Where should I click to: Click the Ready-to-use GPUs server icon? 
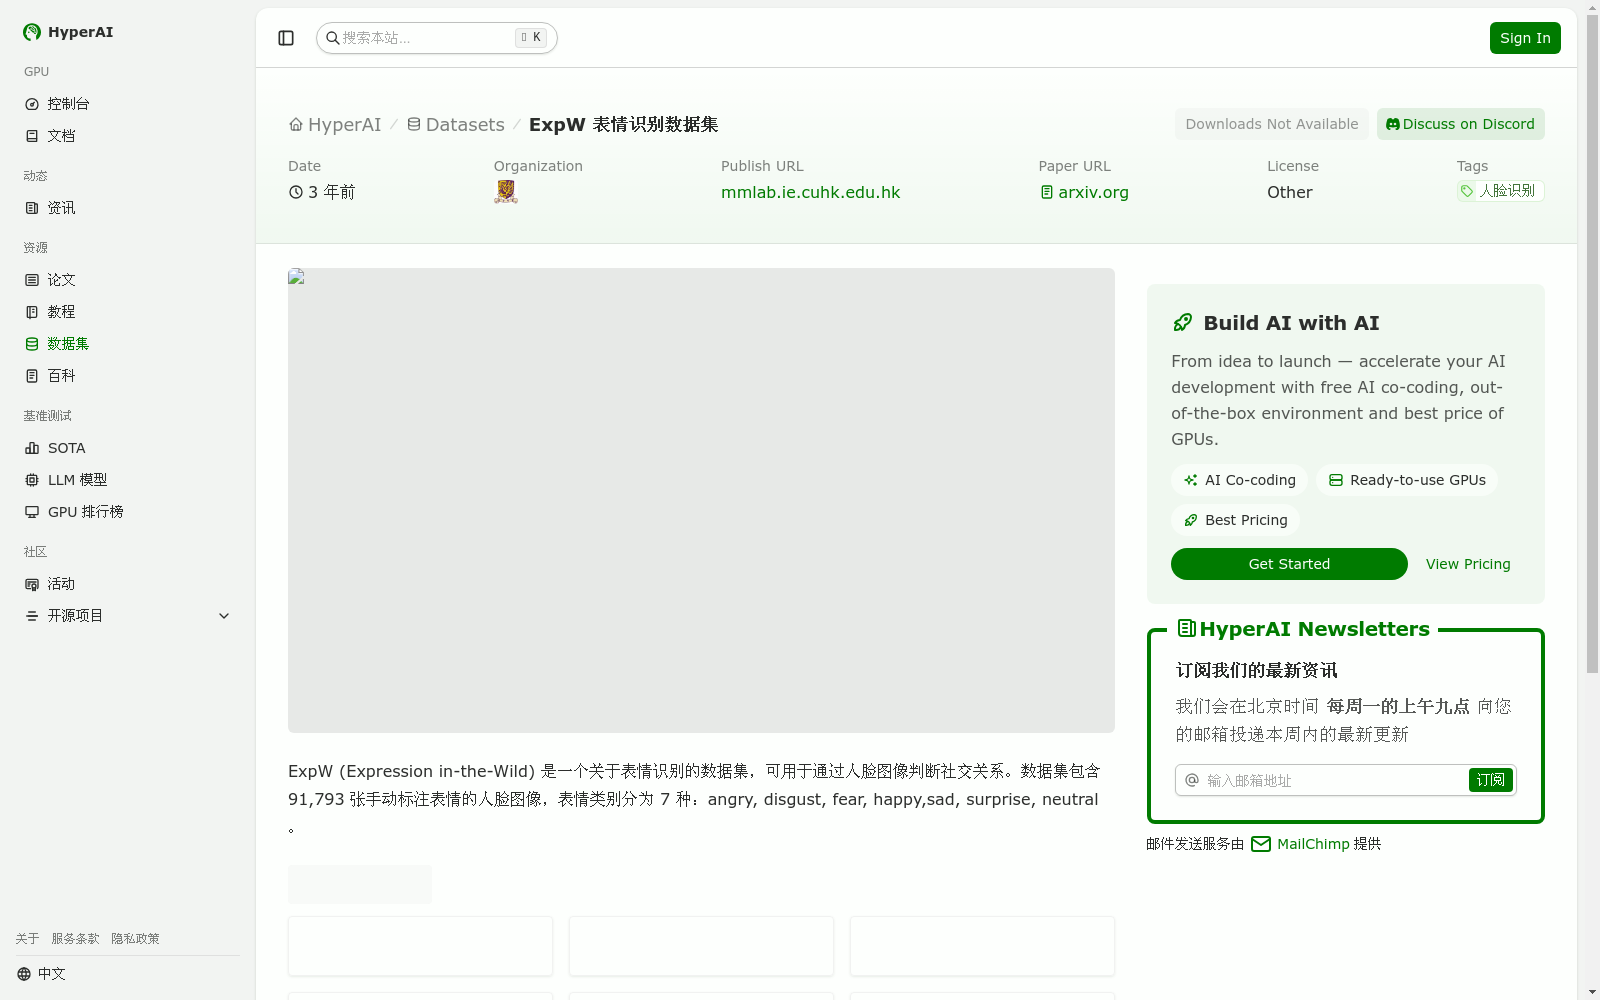pos(1336,480)
